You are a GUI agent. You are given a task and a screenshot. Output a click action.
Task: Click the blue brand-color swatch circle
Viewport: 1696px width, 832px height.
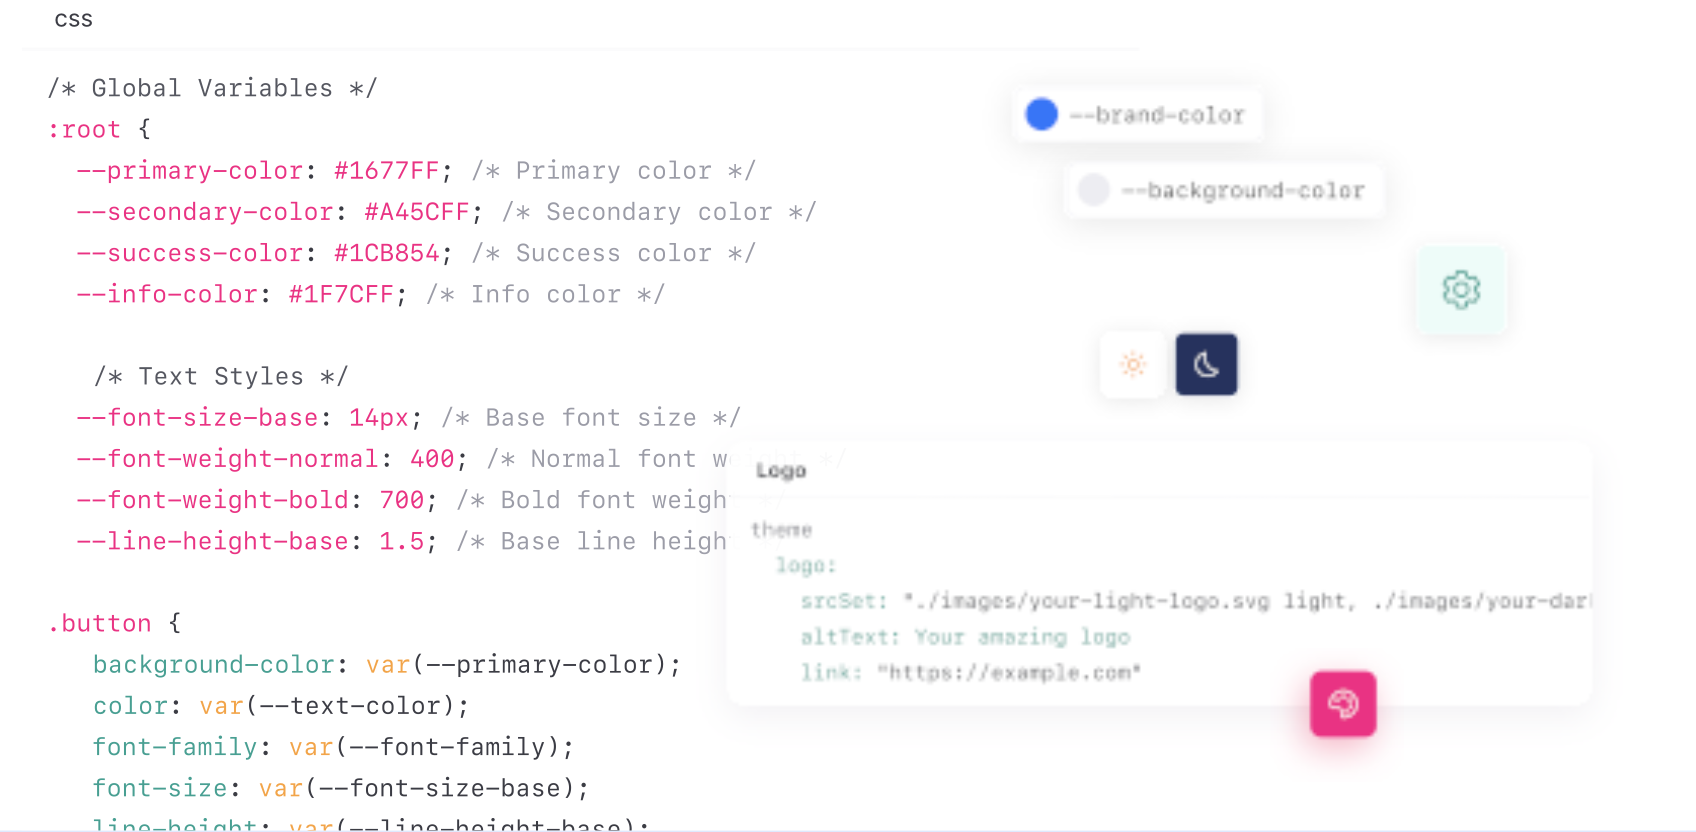tap(1042, 114)
